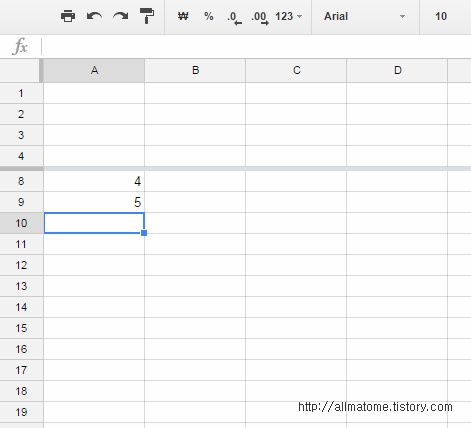This screenshot has height=428, width=471.
Task: Apply percent number format
Action: (x=209, y=16)
